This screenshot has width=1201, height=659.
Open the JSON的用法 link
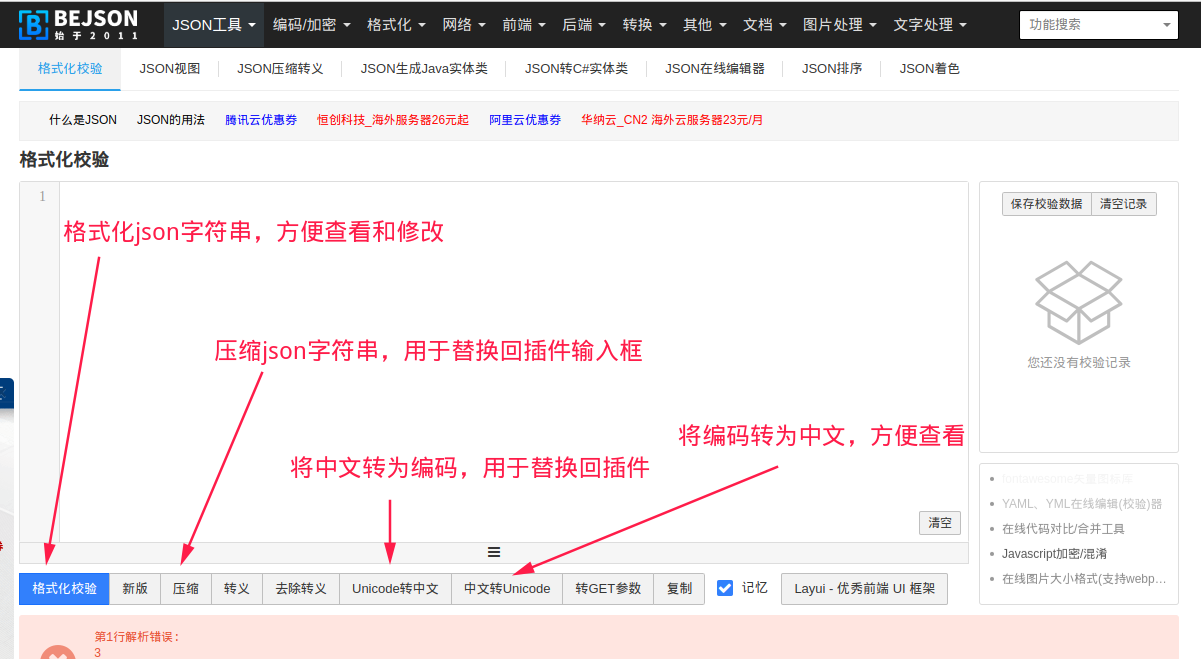(171, 120)
